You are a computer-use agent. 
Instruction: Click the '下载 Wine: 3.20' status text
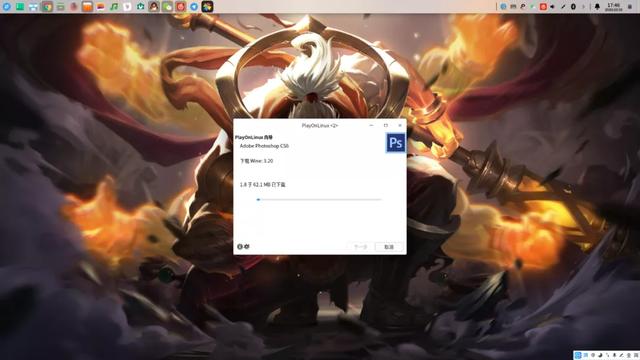[x=256, y=161]
